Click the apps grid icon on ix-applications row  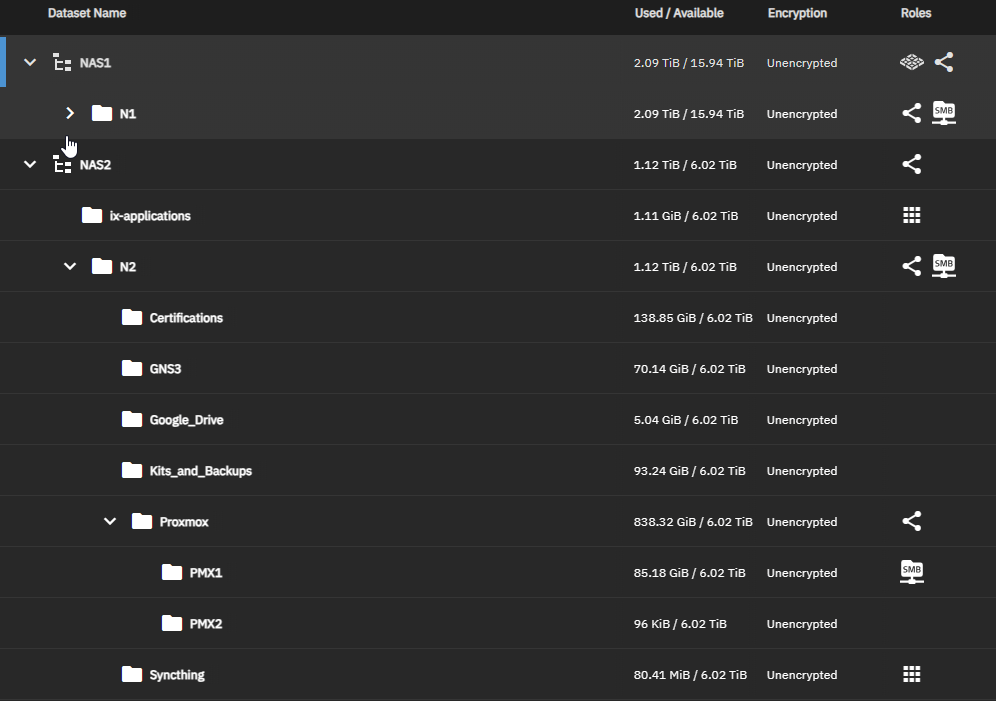pyautogui.click(x=912, y=215)
